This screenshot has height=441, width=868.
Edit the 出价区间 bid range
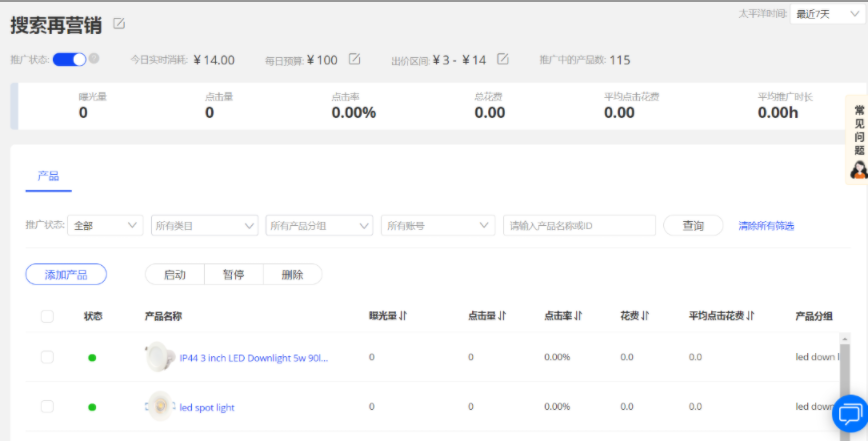[503, 59]
